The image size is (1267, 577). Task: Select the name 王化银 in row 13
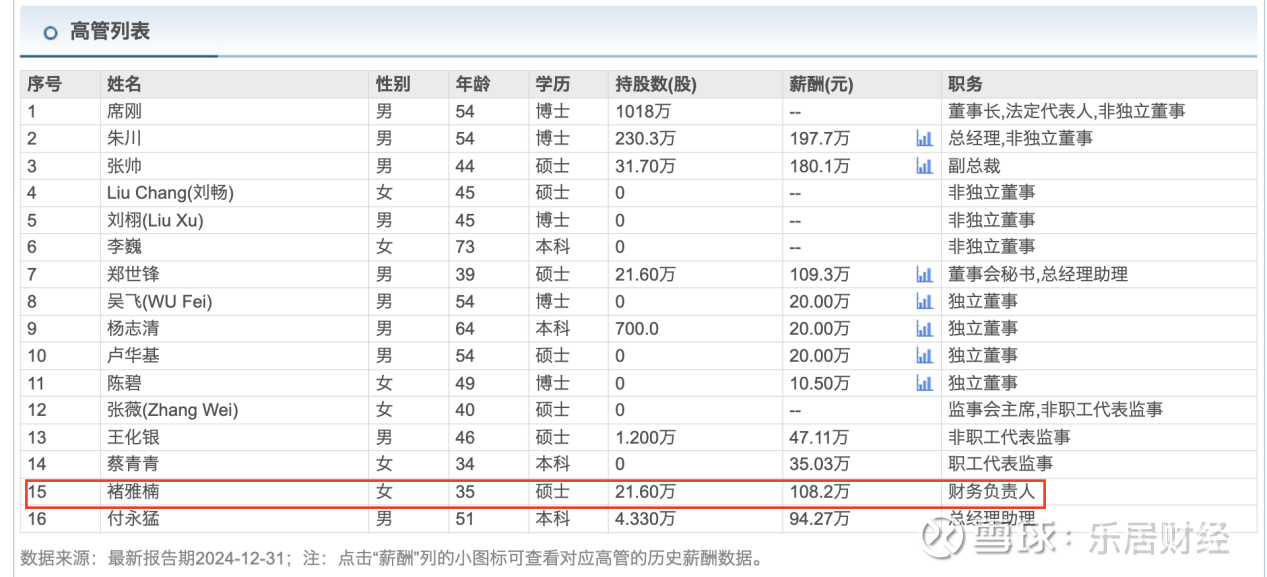pos(133,437)
